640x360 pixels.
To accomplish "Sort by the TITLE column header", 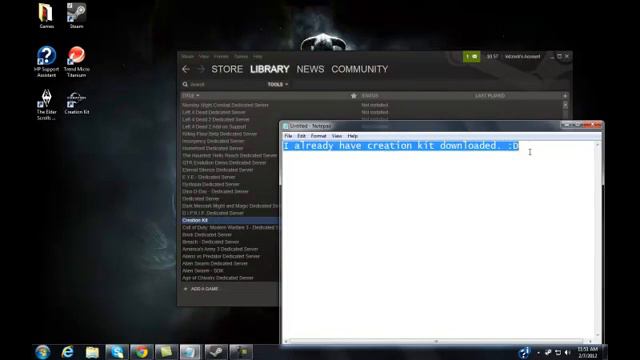I will pyautogui.click(x=191, y=96).
